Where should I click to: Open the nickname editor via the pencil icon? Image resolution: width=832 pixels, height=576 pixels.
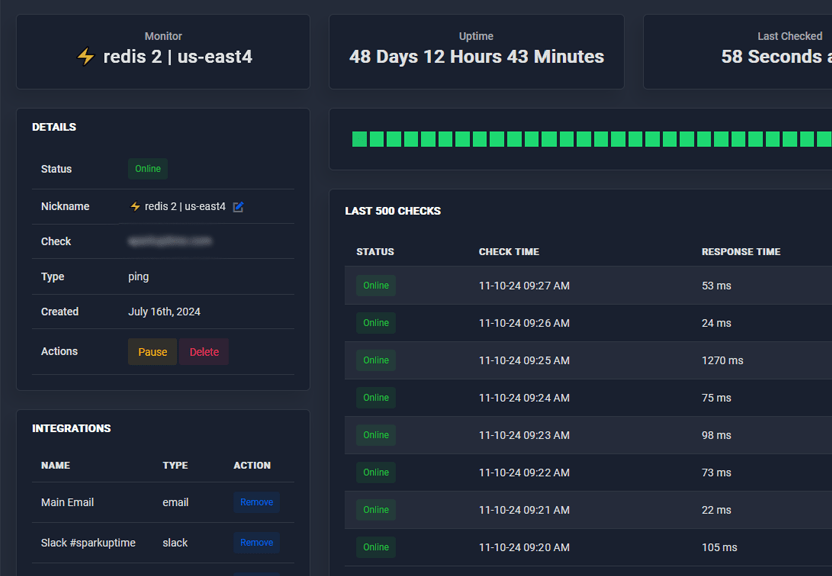pos(238,207)
